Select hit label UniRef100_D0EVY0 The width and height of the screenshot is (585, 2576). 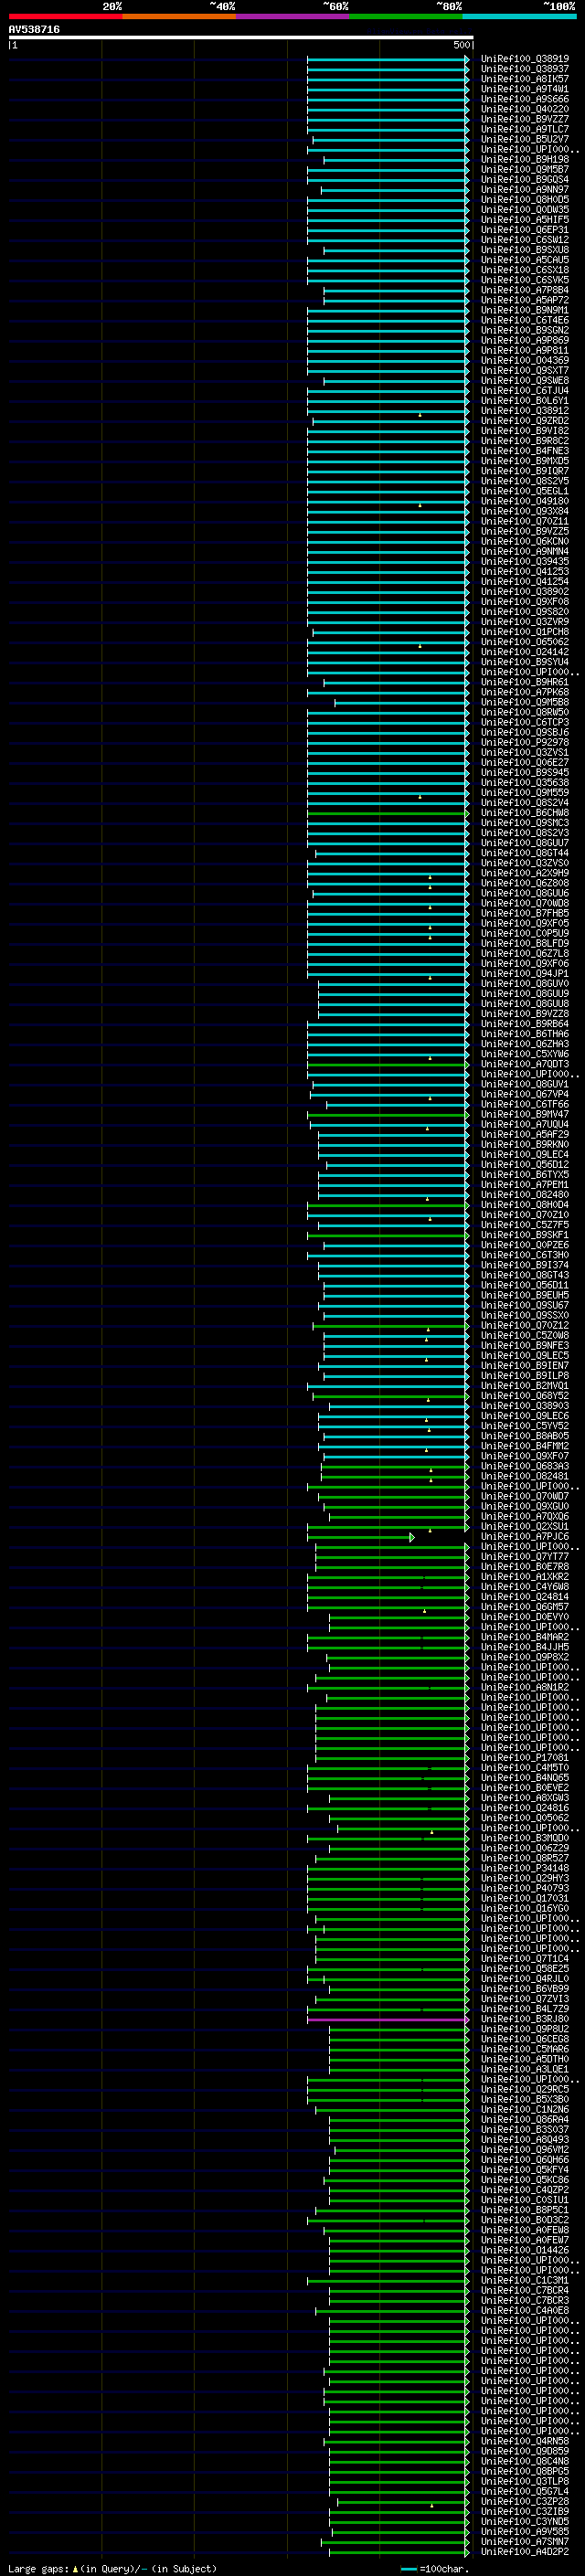pyautogui.click(x=524, y=1617)
